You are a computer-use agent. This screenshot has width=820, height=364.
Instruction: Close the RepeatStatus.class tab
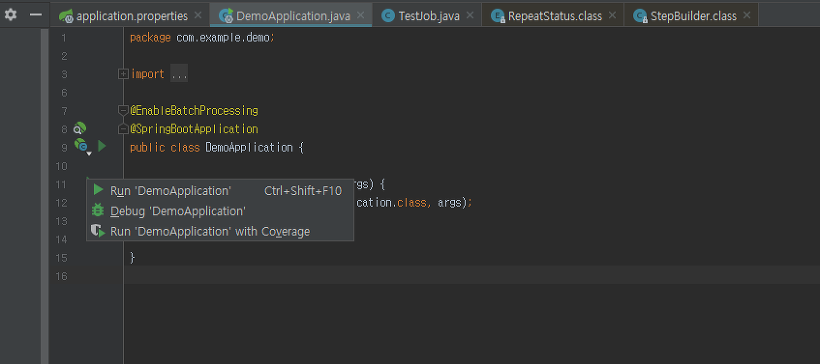tap(612, 15)
